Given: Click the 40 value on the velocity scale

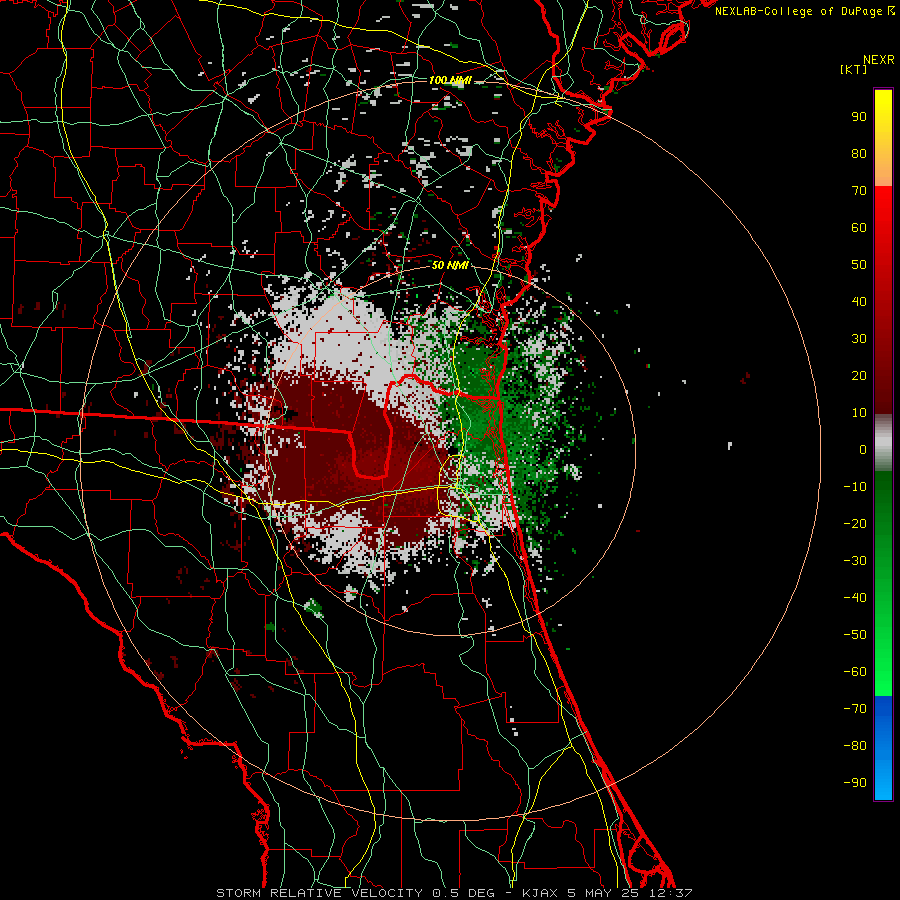Looking at the screenshot, I should 859,302.
